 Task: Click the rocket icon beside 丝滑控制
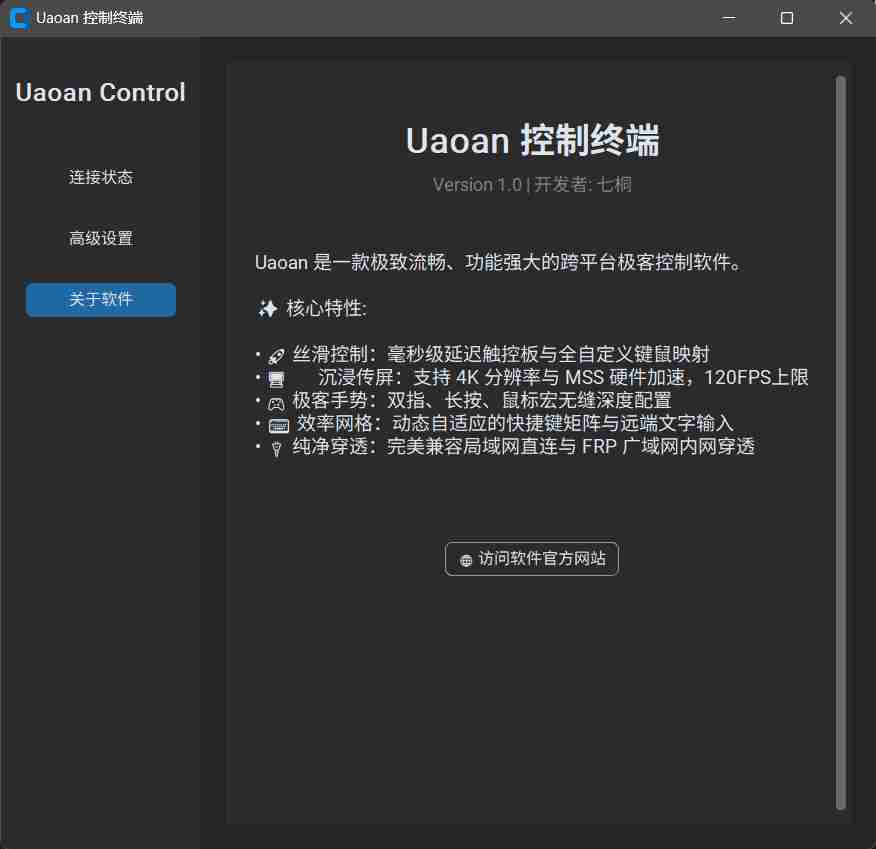coord(277,354)
